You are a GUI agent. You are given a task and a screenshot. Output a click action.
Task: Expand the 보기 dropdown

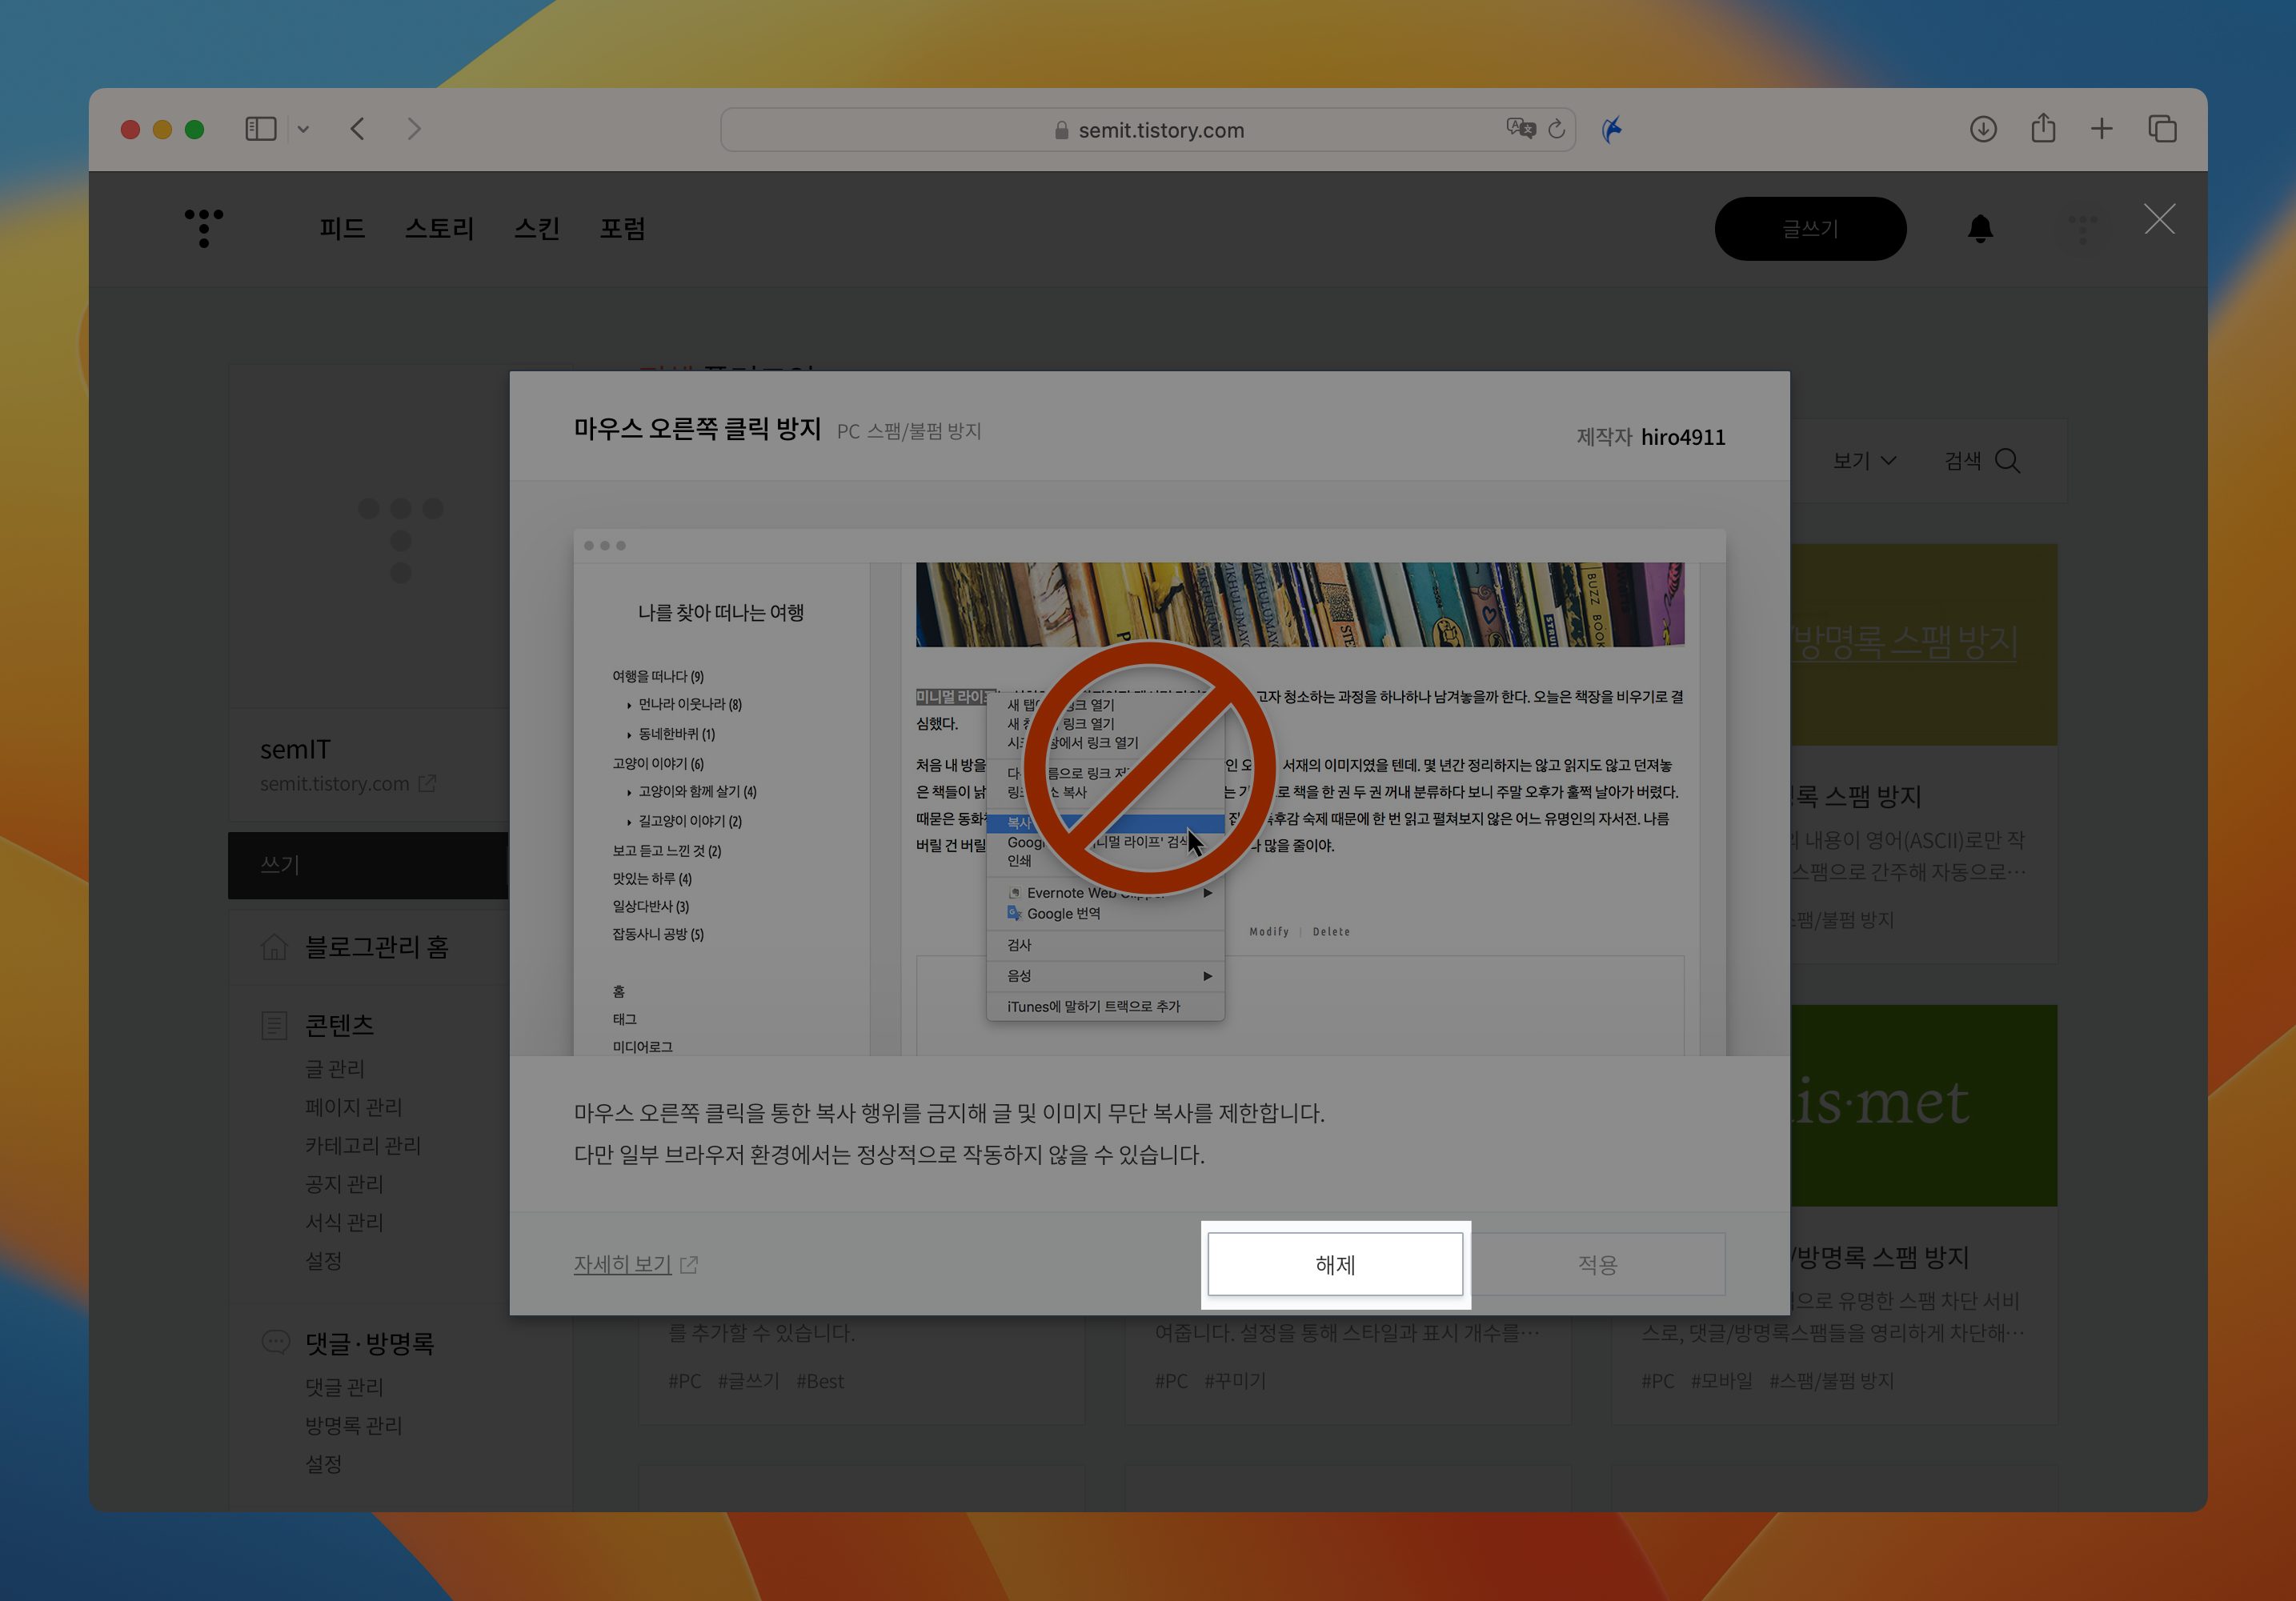pyautogui.click(x=1864, y=461)
